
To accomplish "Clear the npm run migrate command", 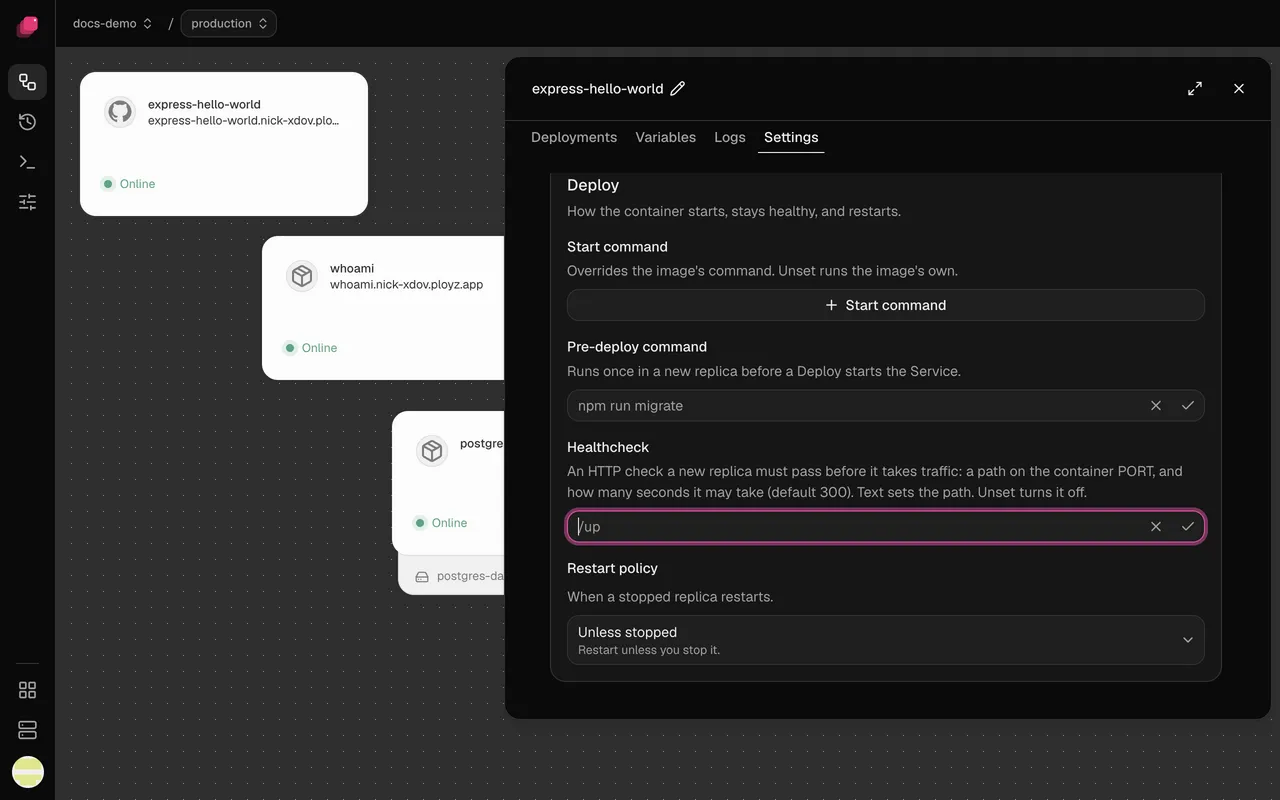I will pos(1156,406).
